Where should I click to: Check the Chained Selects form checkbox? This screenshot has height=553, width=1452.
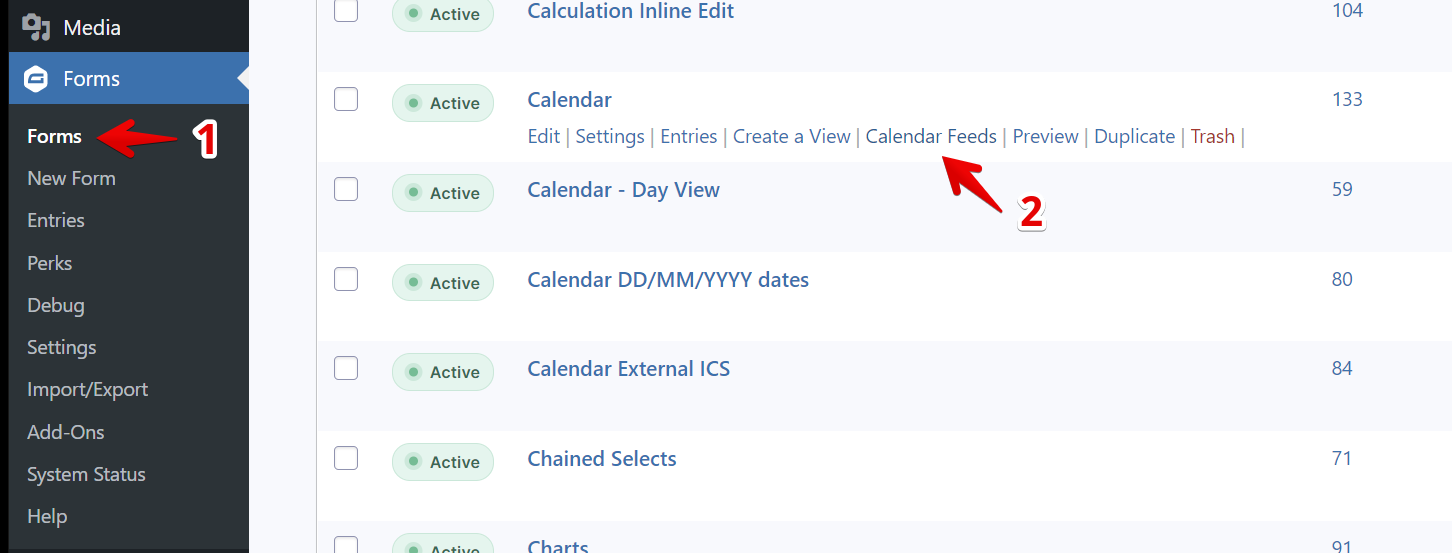click(x=346, y=458)
